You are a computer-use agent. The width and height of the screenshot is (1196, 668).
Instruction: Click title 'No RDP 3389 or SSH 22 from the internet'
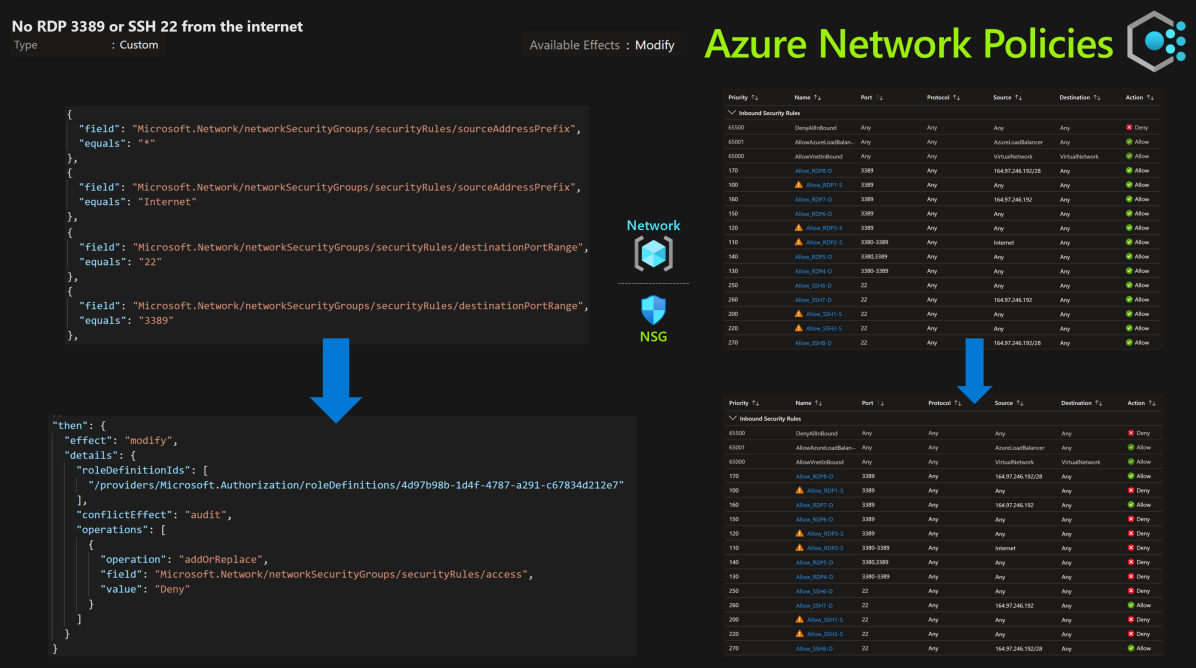157,26
